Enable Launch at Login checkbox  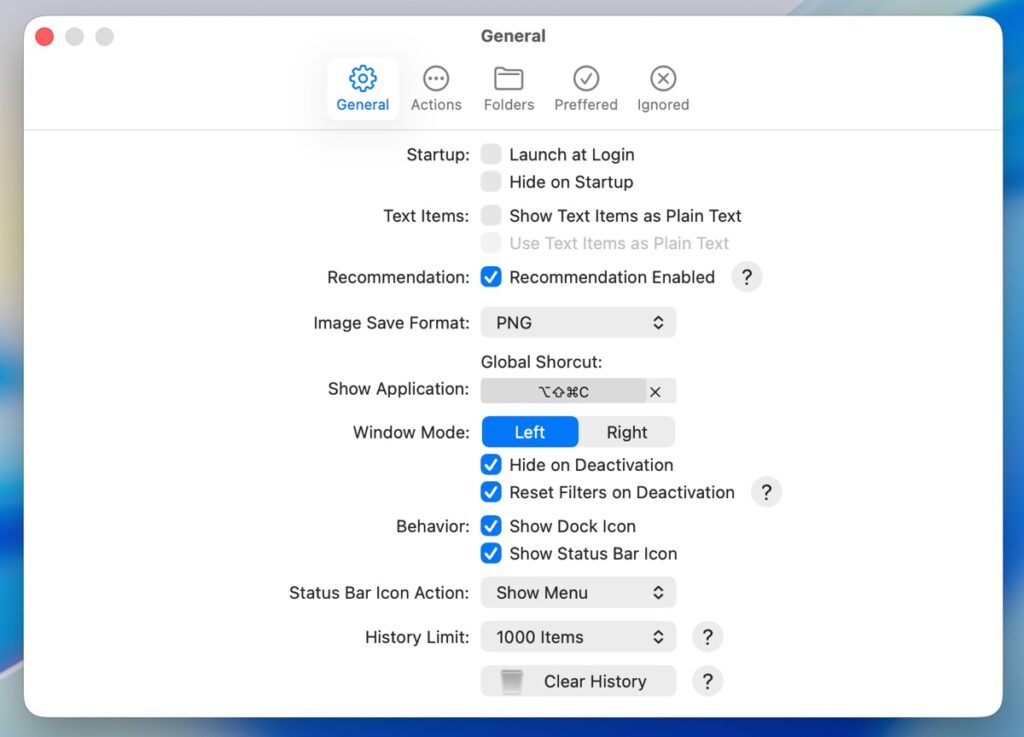491,154
